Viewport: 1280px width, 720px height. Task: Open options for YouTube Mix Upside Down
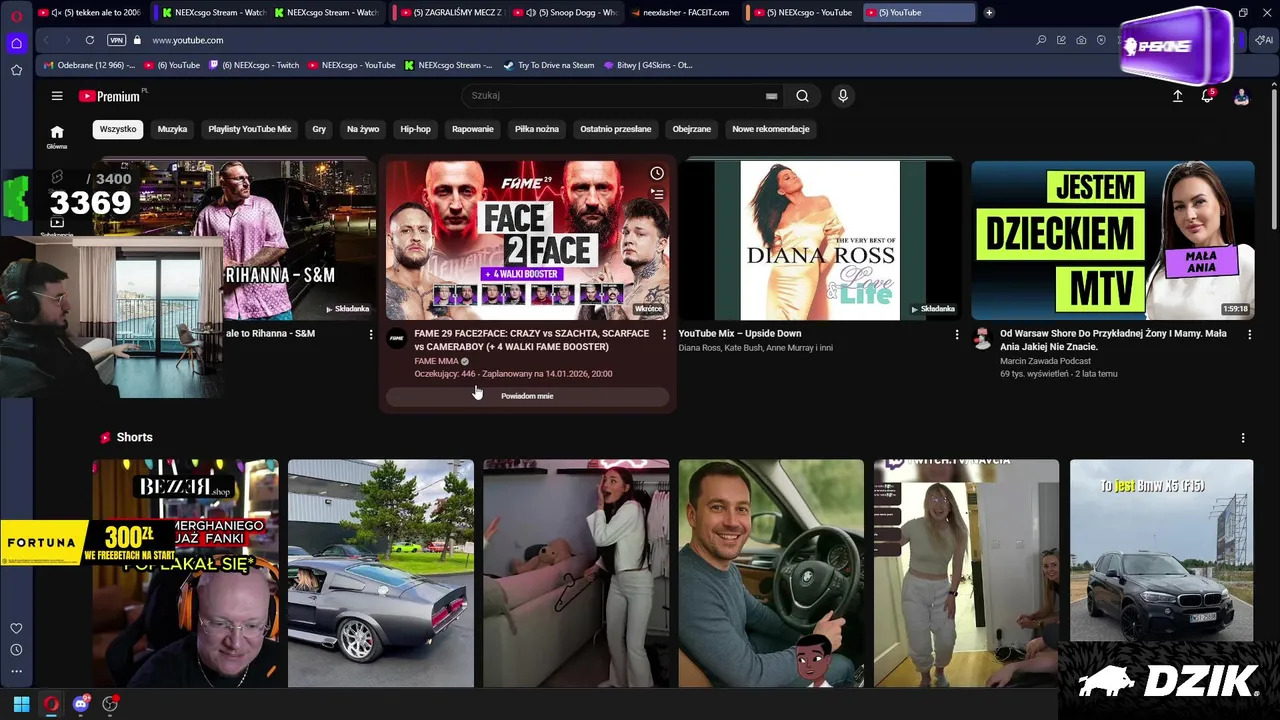(x=956, y=334)
